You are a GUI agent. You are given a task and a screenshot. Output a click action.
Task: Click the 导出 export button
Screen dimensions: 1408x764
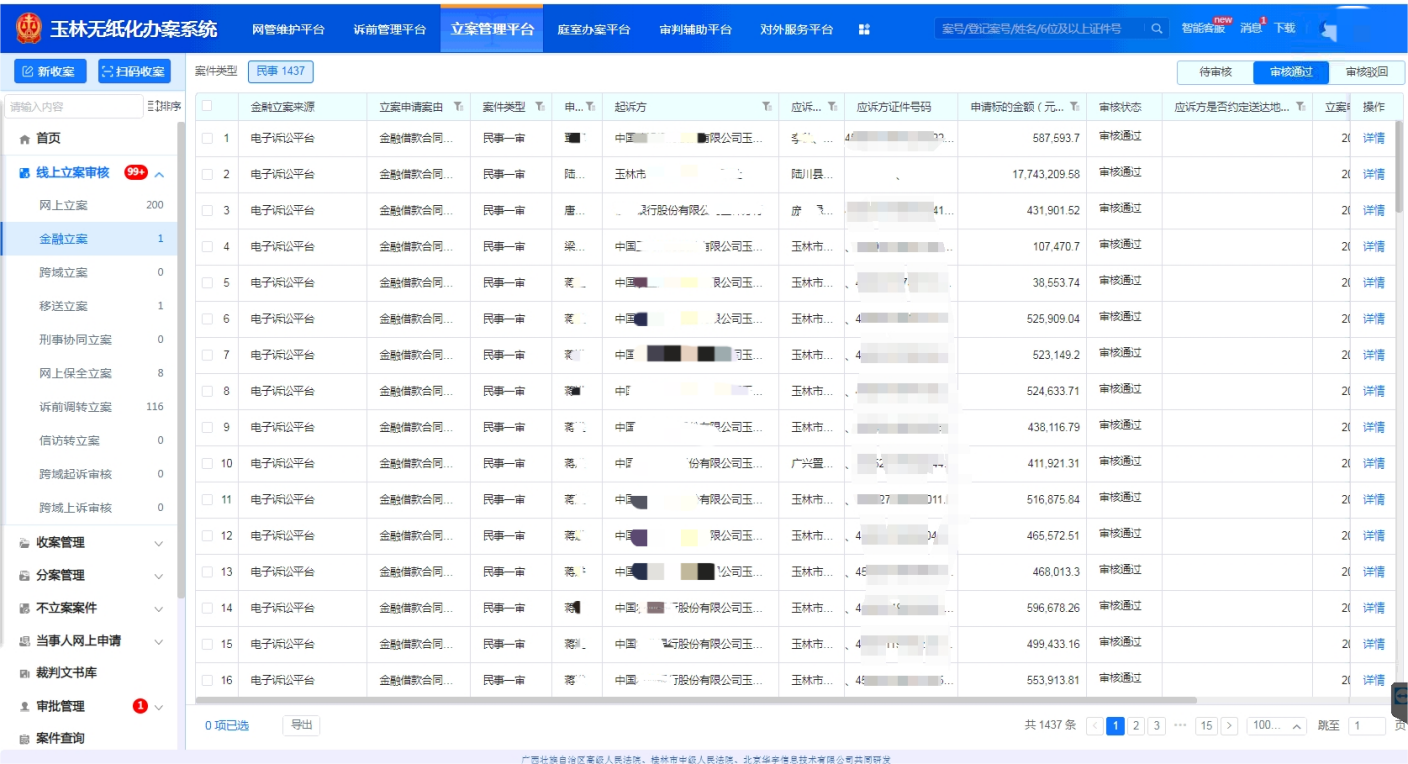coord(301,725)
